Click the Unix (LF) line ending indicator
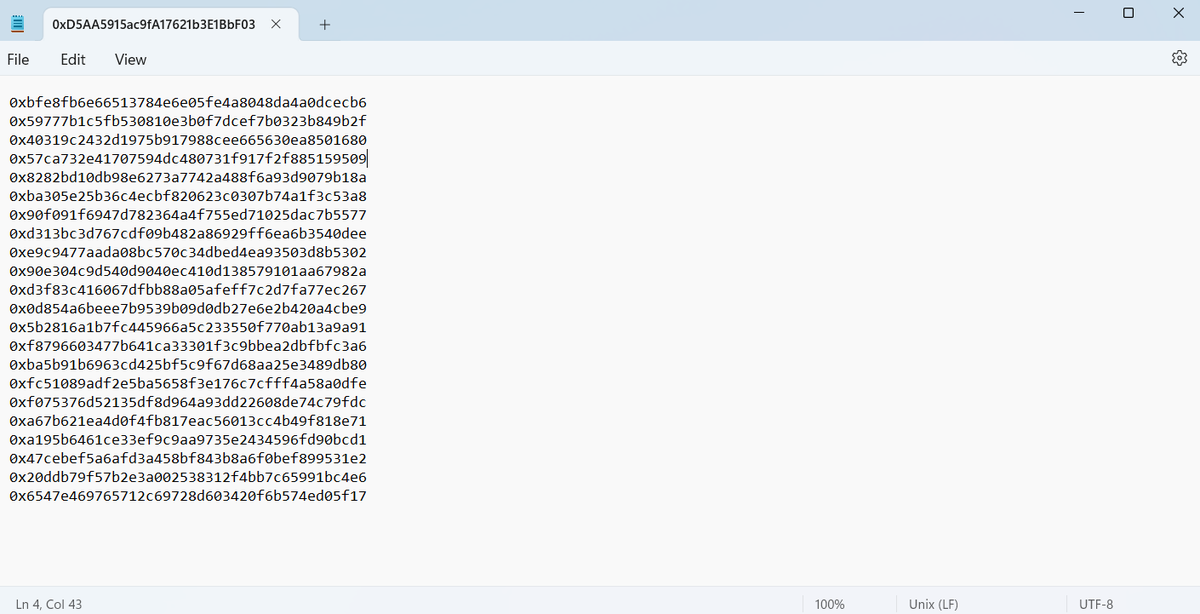This screenshot has width=1200, height=614. click(x=934, y=604)
